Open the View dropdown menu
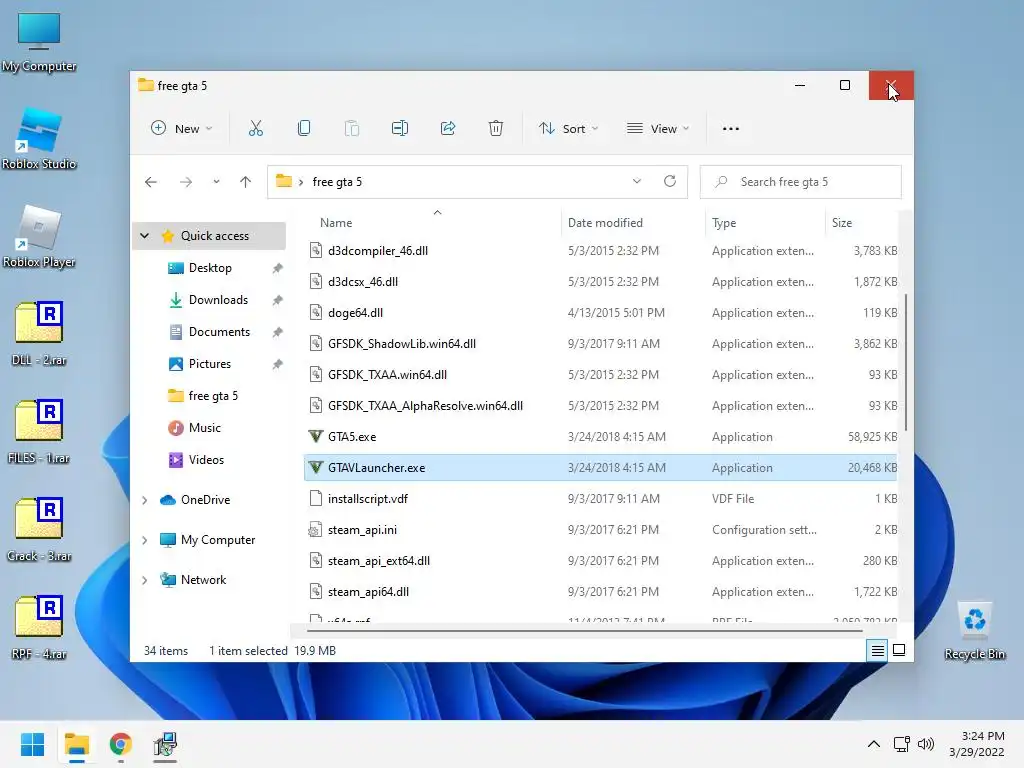1024x768 pixels. tap(658, 129)
